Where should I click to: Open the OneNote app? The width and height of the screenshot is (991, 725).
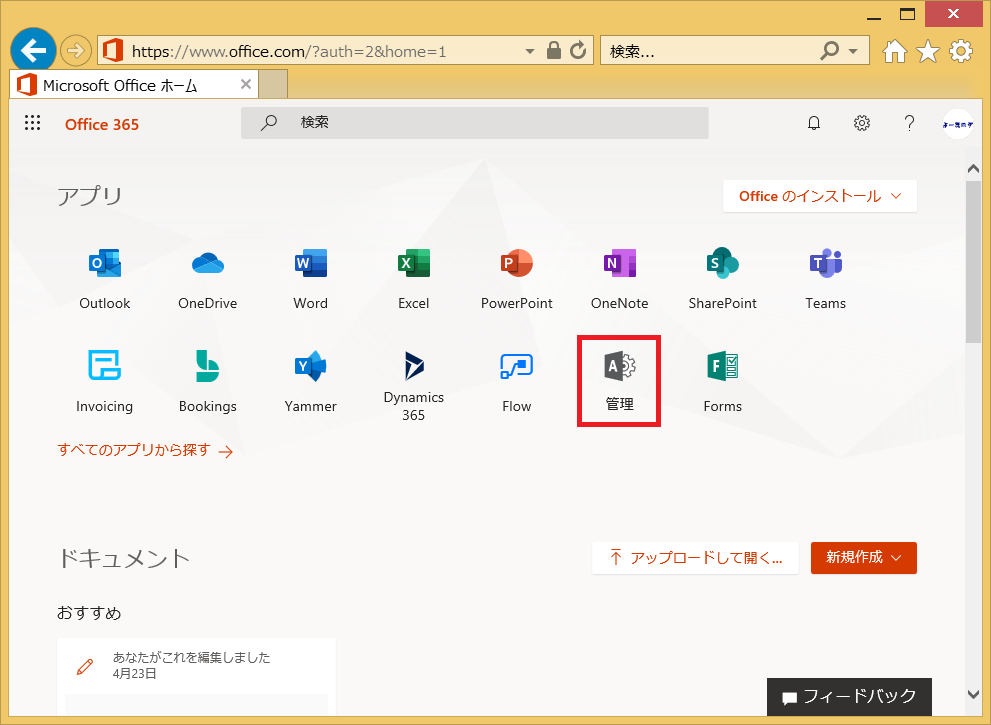click(619, 278)
